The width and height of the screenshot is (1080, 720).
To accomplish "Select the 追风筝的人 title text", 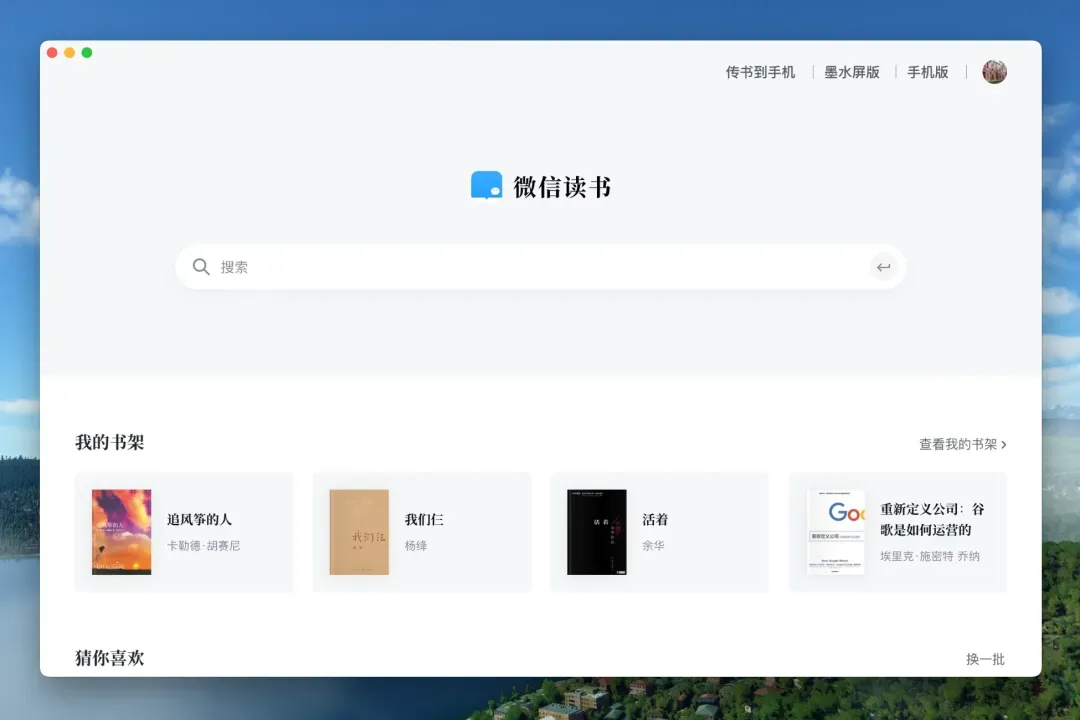I will pyautogui.click(x=199, y=520).
